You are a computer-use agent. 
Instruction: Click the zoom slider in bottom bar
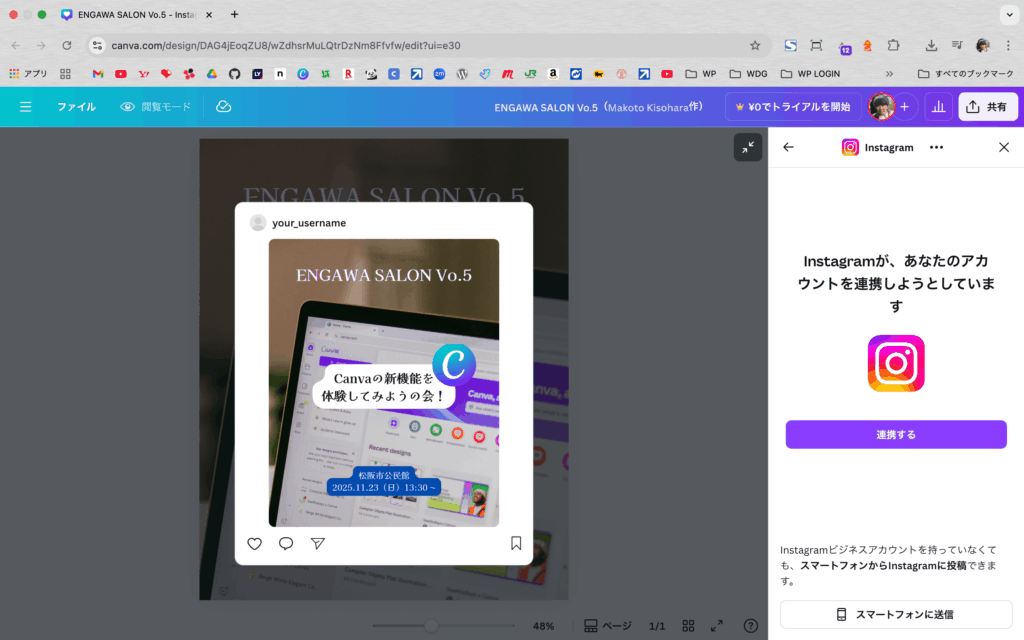point(432,626)
